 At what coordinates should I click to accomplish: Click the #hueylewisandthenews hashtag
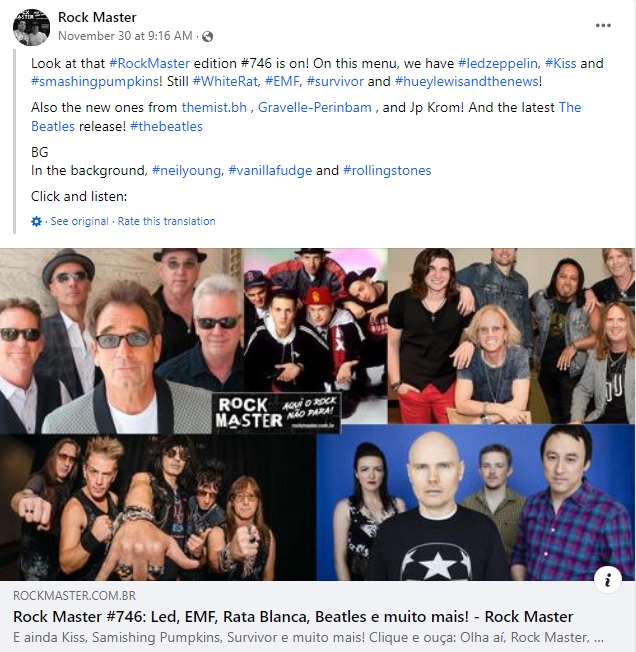(x=466, y=81)
